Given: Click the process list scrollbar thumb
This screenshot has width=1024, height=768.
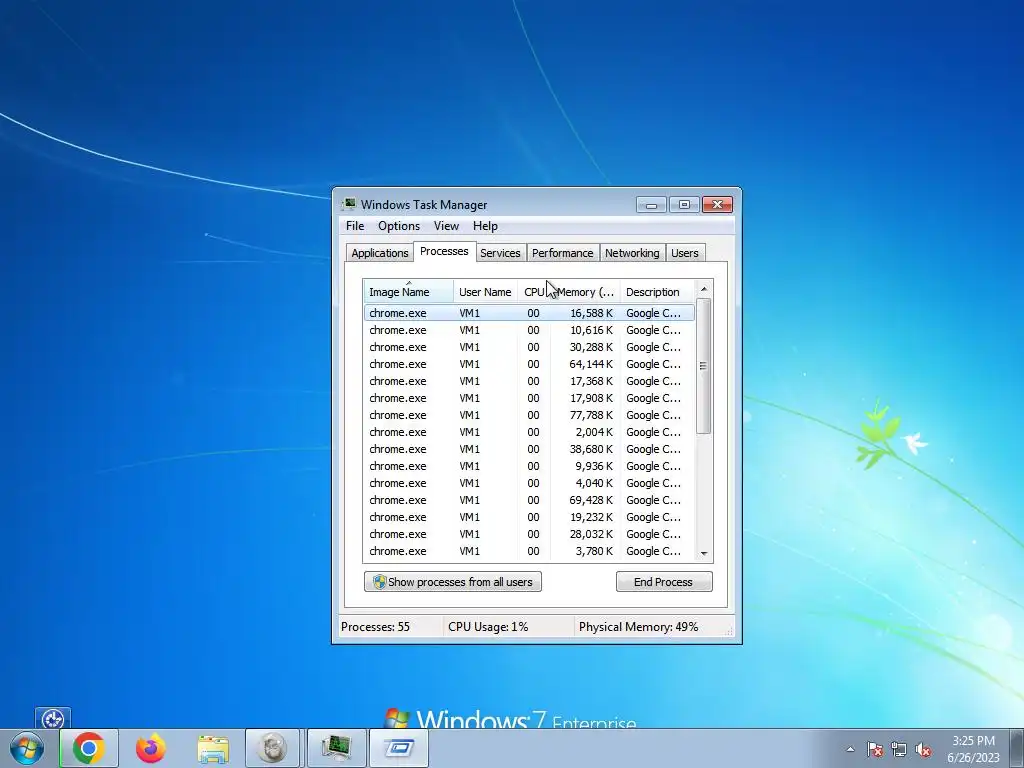Looking at the screenshot, I should pyautogui.click(x=703, y=366).
